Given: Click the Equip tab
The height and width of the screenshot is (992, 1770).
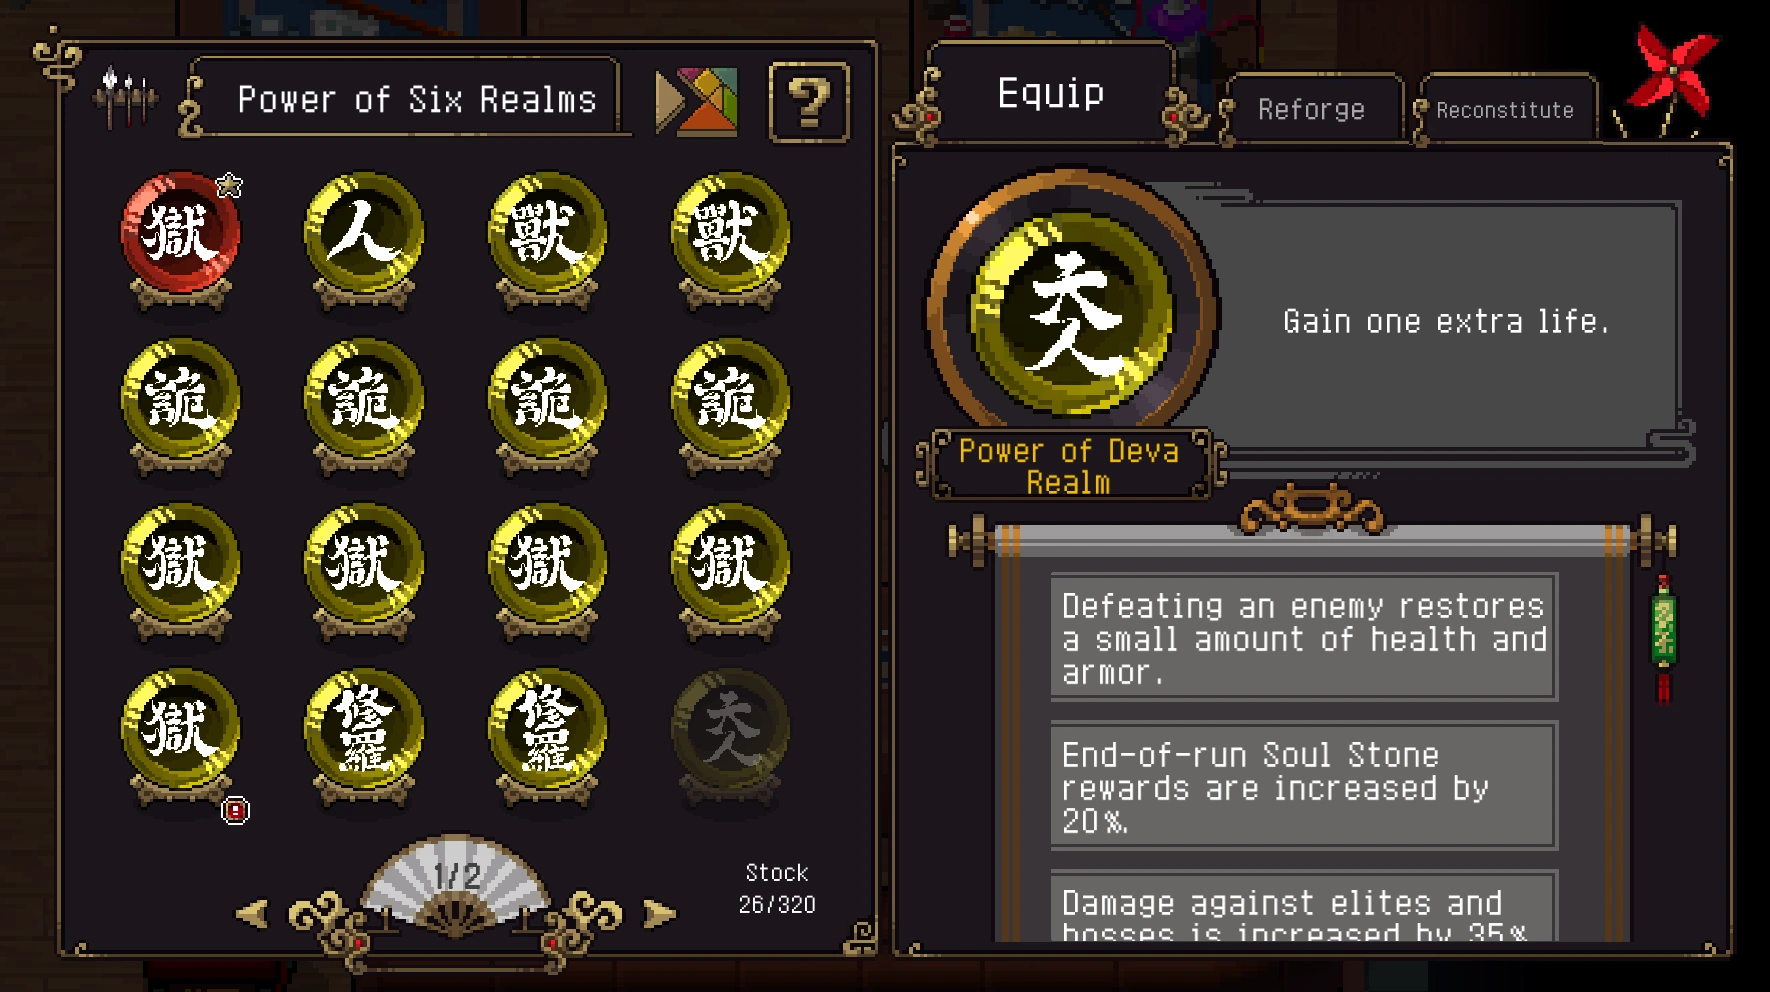Looking at the screenshot, I should point(1050,93).
